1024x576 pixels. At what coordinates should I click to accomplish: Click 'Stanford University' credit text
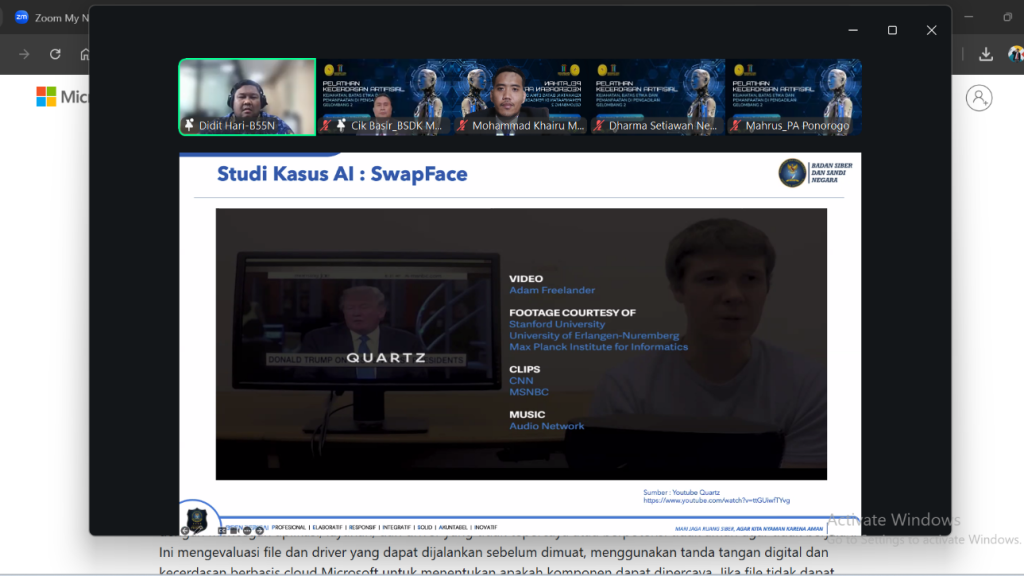tap(557, 324)
